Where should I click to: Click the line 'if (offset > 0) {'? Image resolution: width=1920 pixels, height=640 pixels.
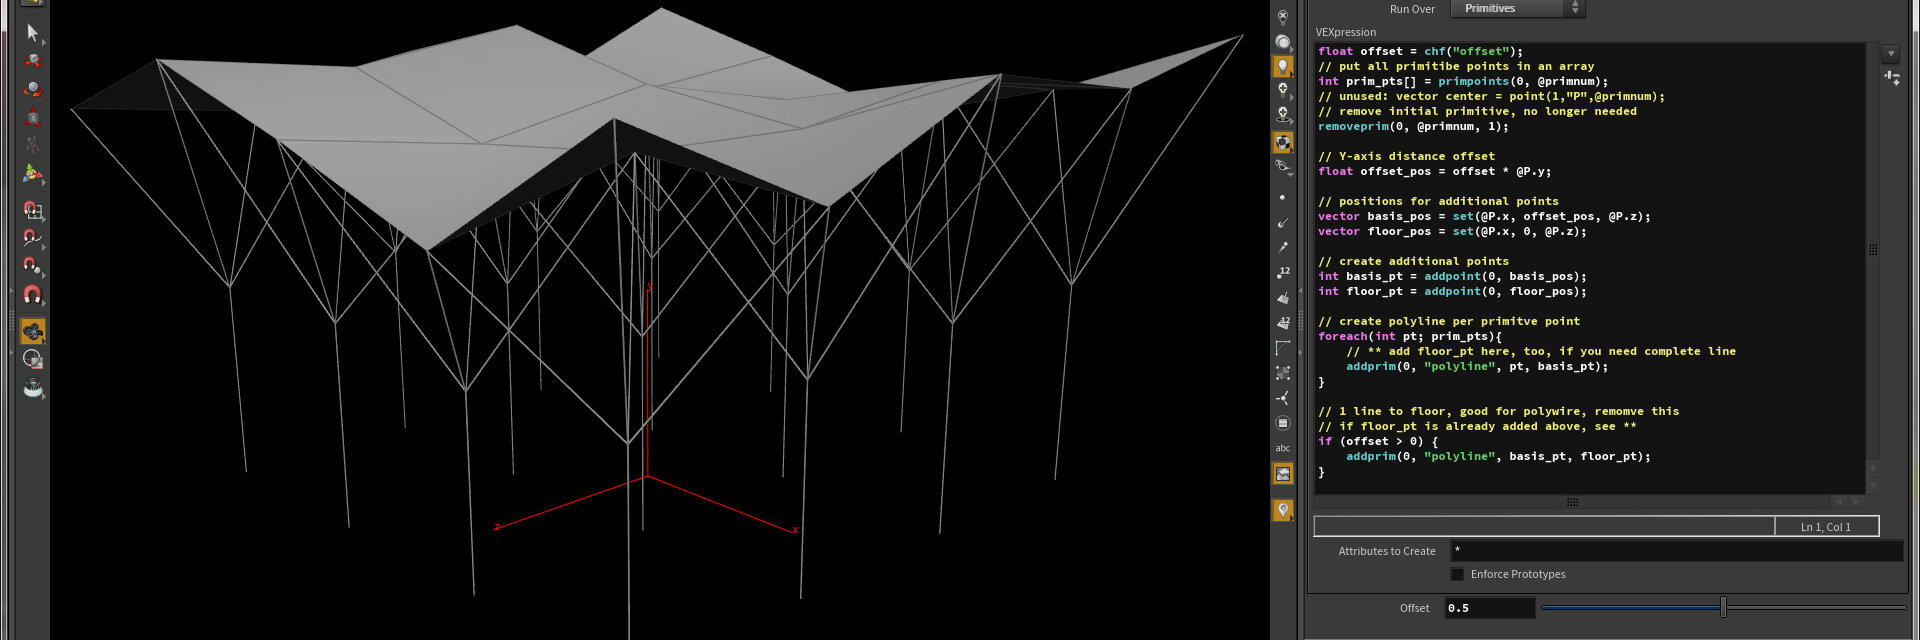[1377, 441]
